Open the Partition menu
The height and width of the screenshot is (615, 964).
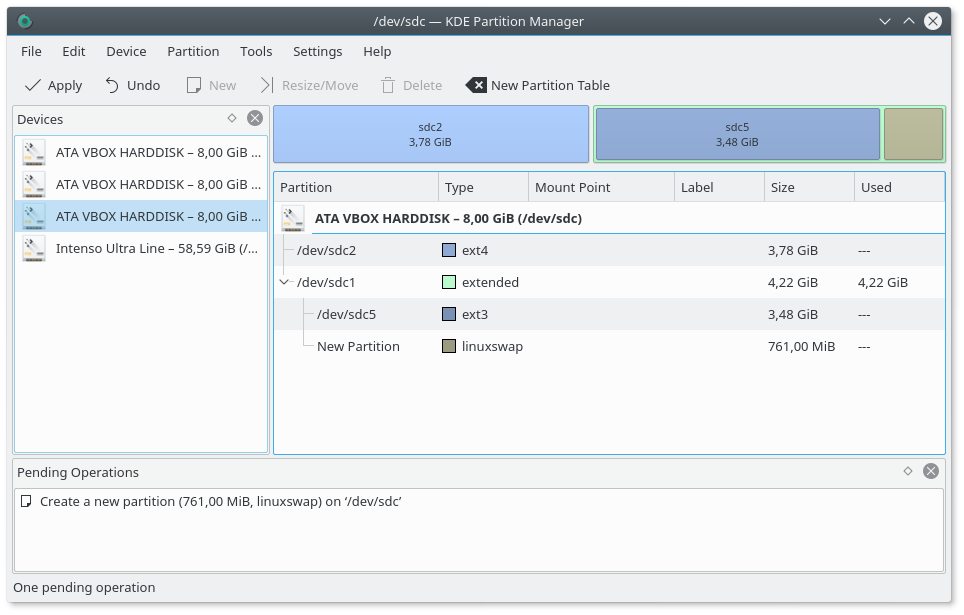tap(193, 51)
